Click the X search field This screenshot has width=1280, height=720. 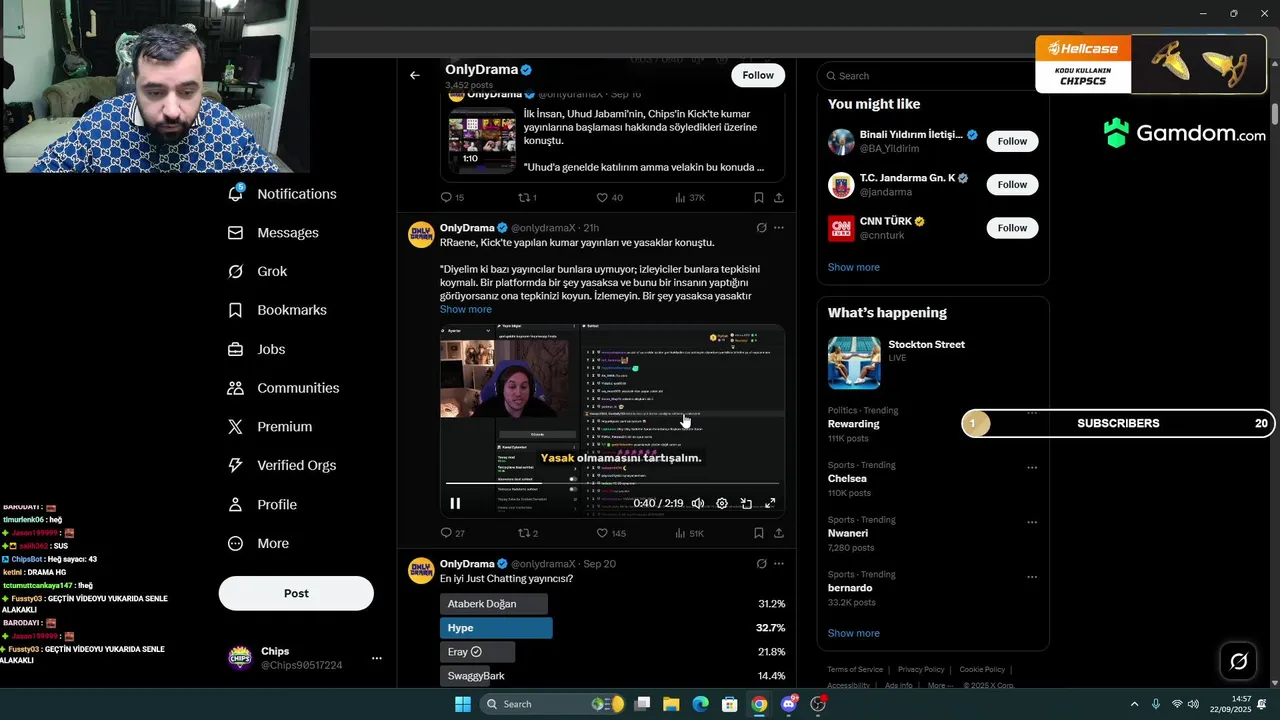pos(933,76)
